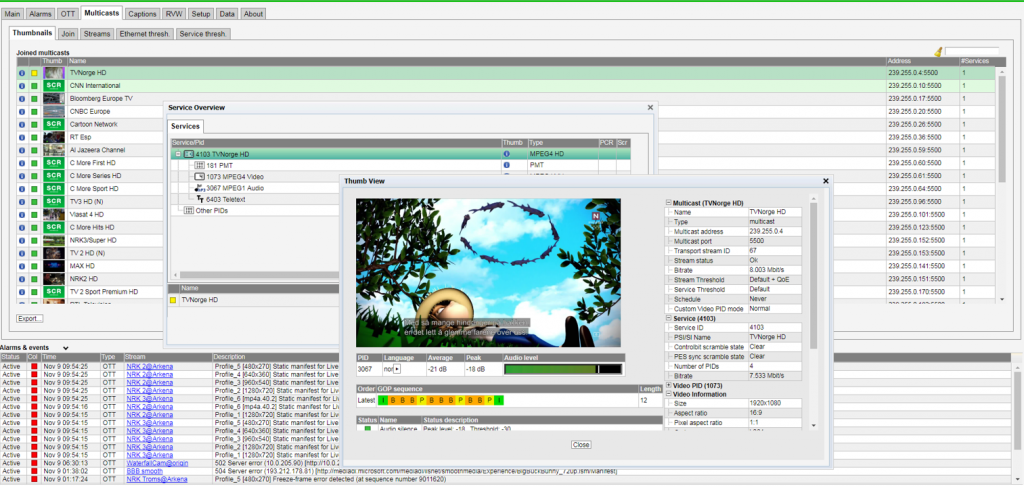Click the Export... button

pyautogui.click(x=30, y=318)
